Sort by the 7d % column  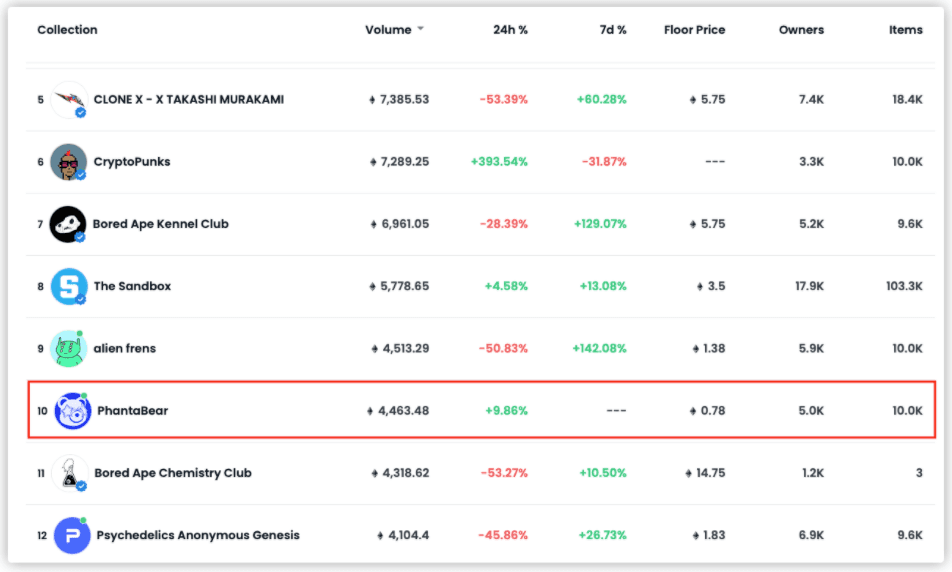click(613, 30)
